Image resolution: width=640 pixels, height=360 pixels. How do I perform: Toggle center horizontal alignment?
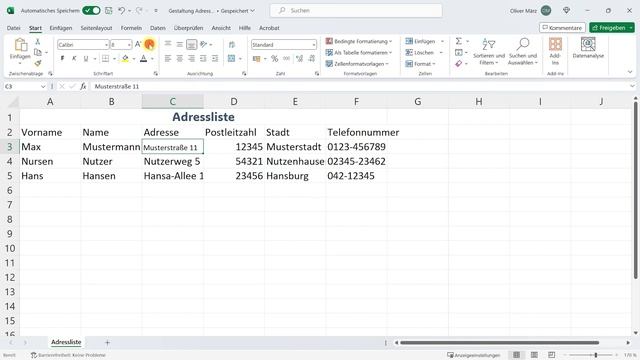click(x=180, y=59)
